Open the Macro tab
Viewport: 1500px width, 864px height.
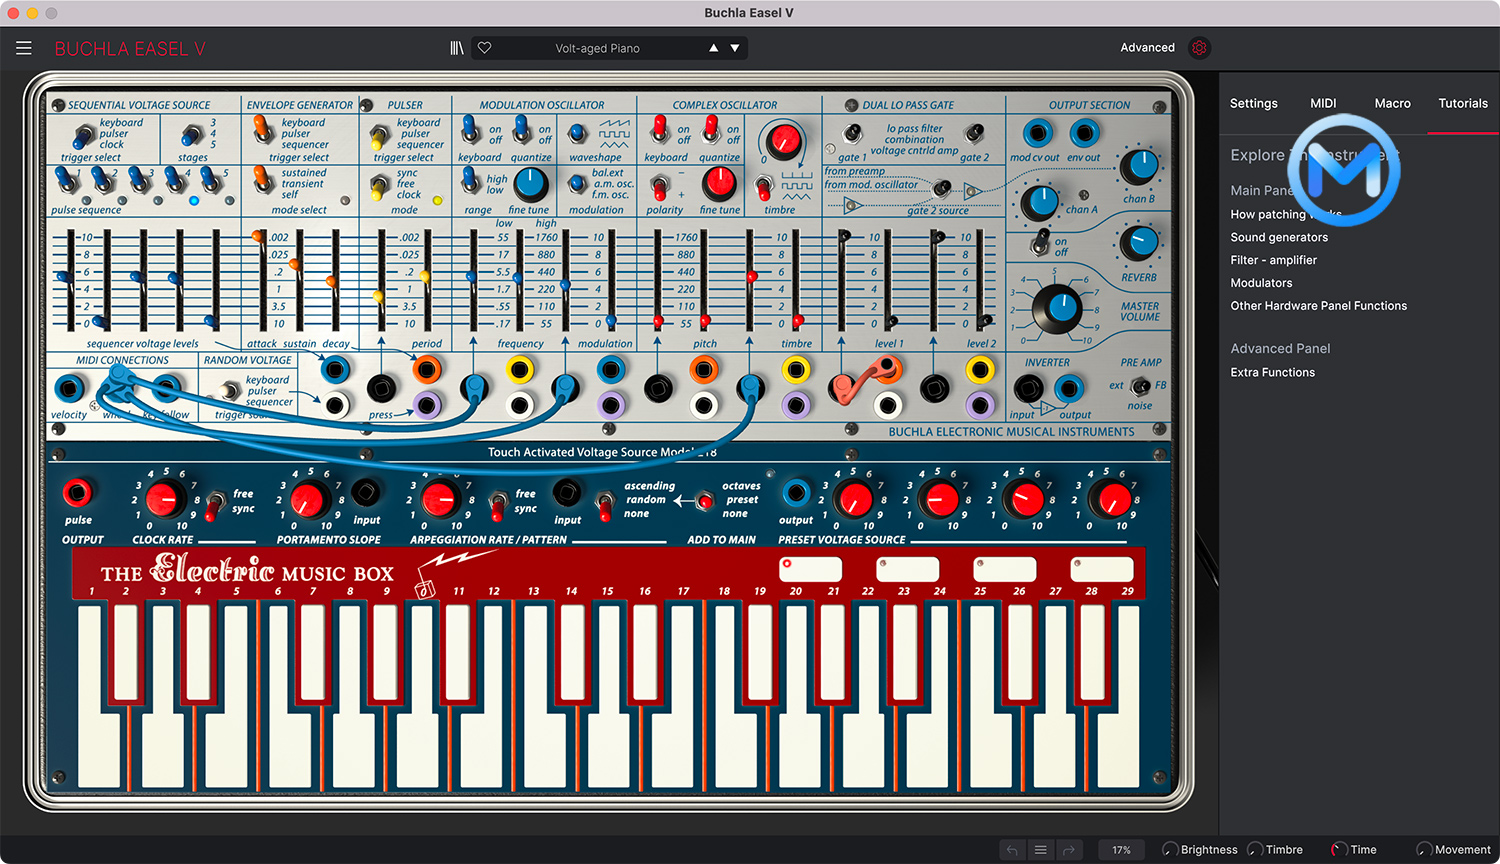(1392, 103)
